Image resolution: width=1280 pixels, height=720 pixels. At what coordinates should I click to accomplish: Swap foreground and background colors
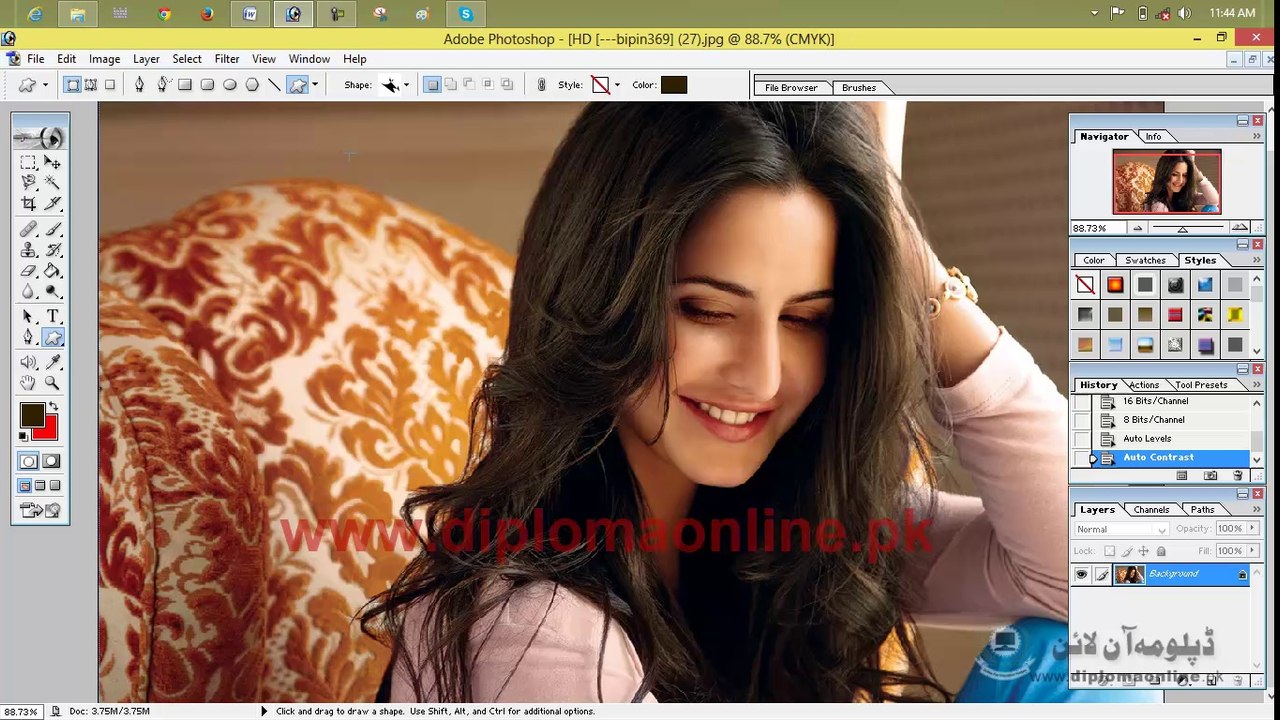53,407
